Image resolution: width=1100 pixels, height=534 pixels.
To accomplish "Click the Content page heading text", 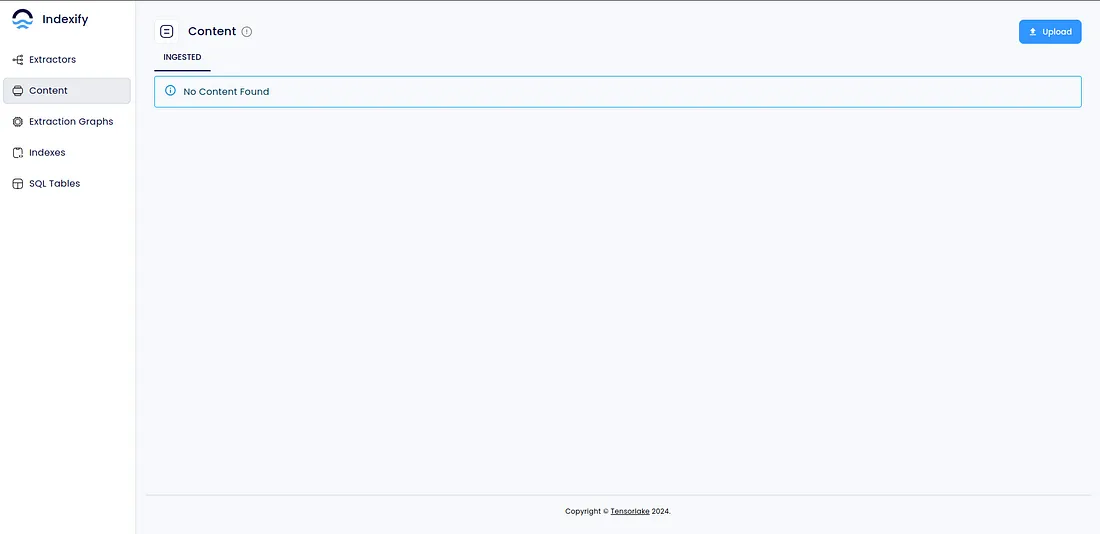I will [212, 32].
